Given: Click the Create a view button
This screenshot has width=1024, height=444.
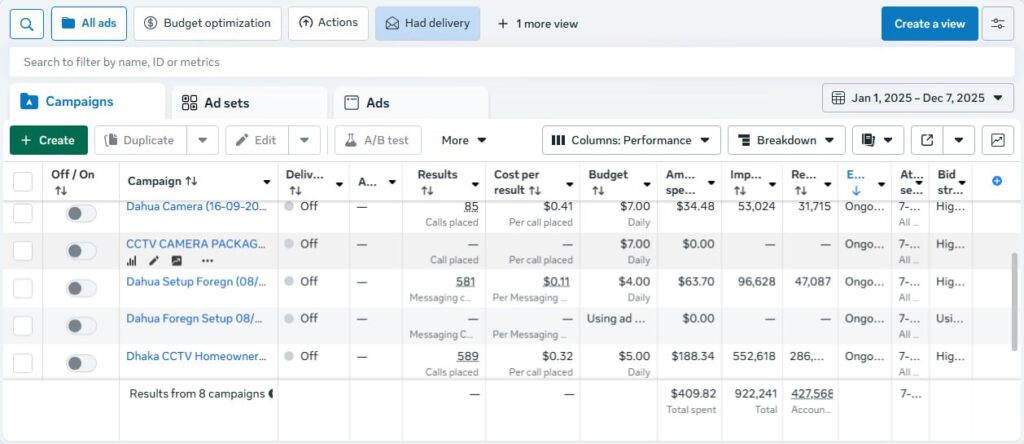Looking at the screenshot, I should pyautogui.click(x=929, y=23).
